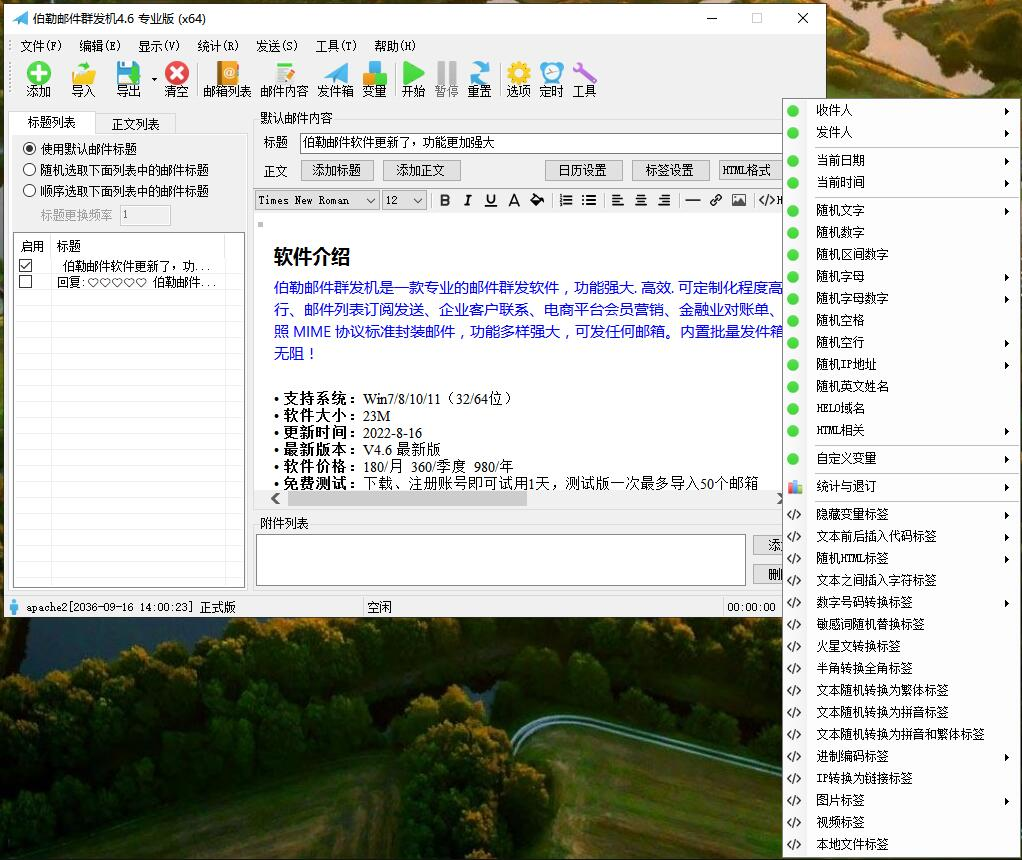The height and width of the screenshot is (860, 1022).
Task: Center align text in the editor
Action: tap(641, 200)
